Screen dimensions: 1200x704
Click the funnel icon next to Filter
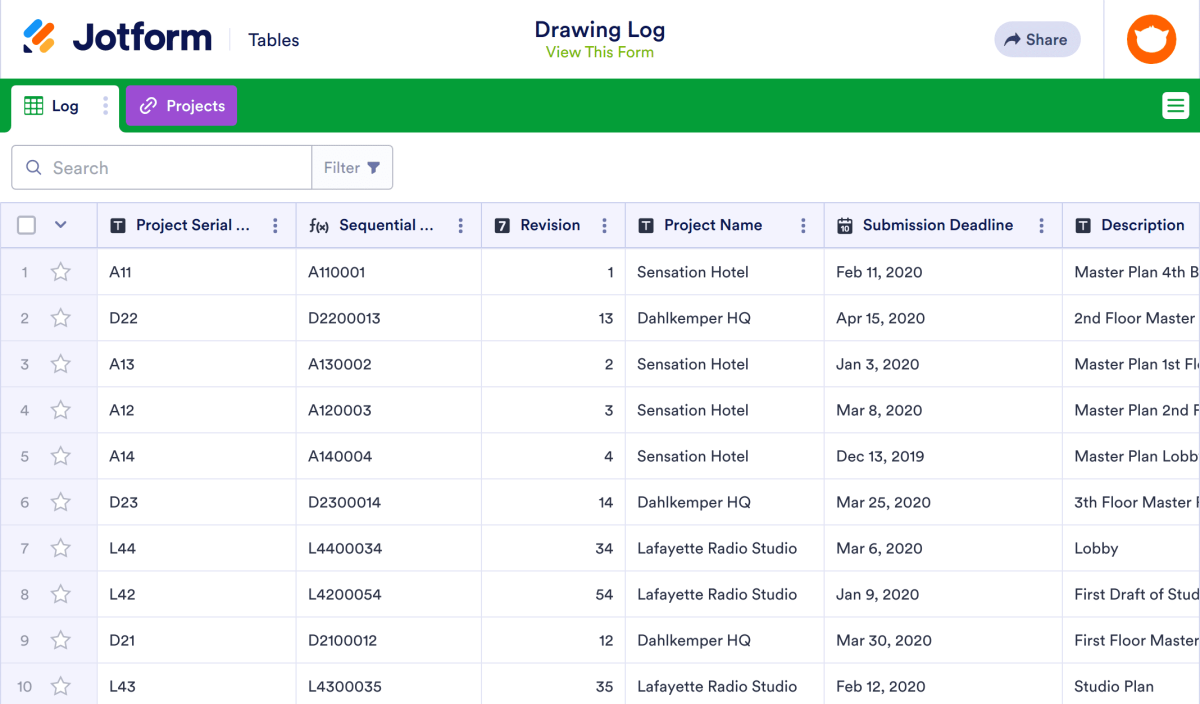click(x=374, y=167)
